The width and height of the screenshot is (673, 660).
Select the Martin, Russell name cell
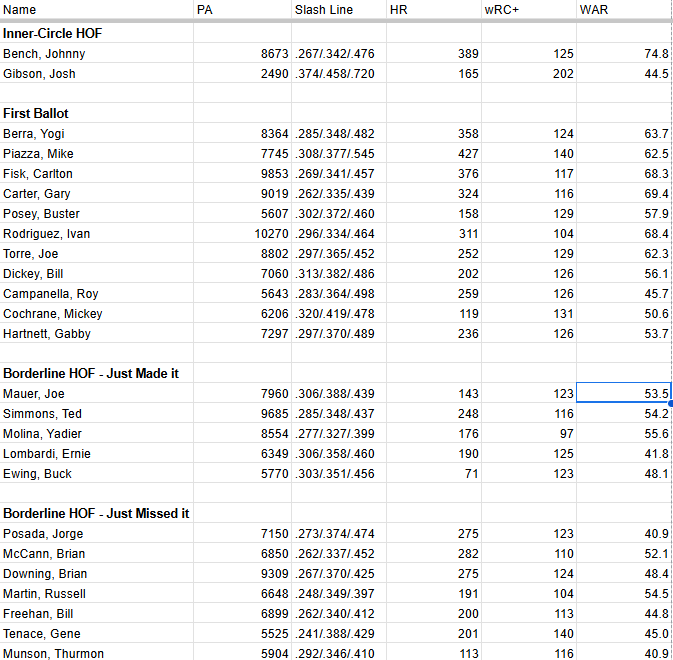97,593
